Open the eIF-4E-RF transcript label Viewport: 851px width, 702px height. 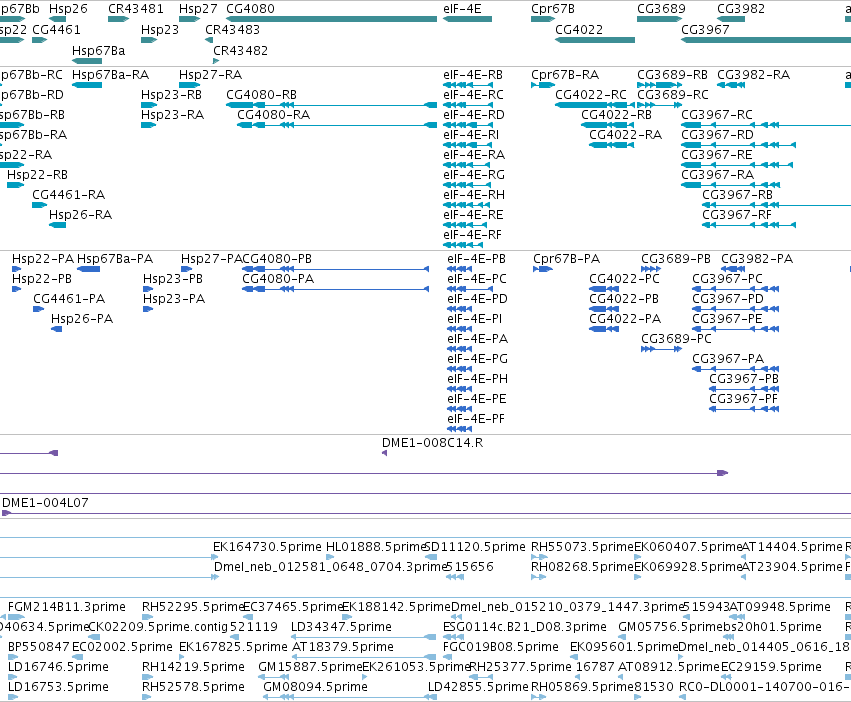(473, 235)
